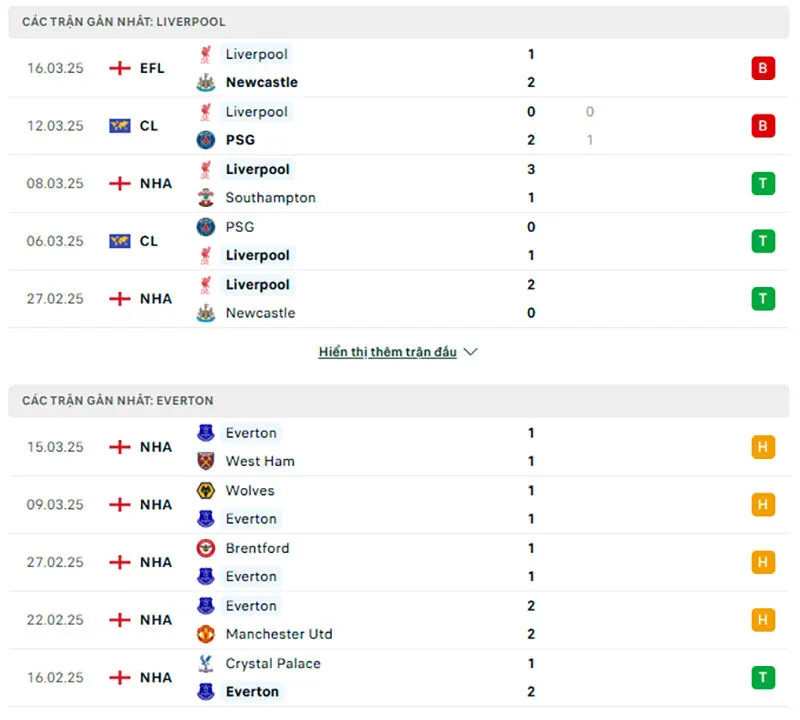Select the Everton vs Manchester Utd match row
The width and height of the screenshot is (800, 720).
400,620
